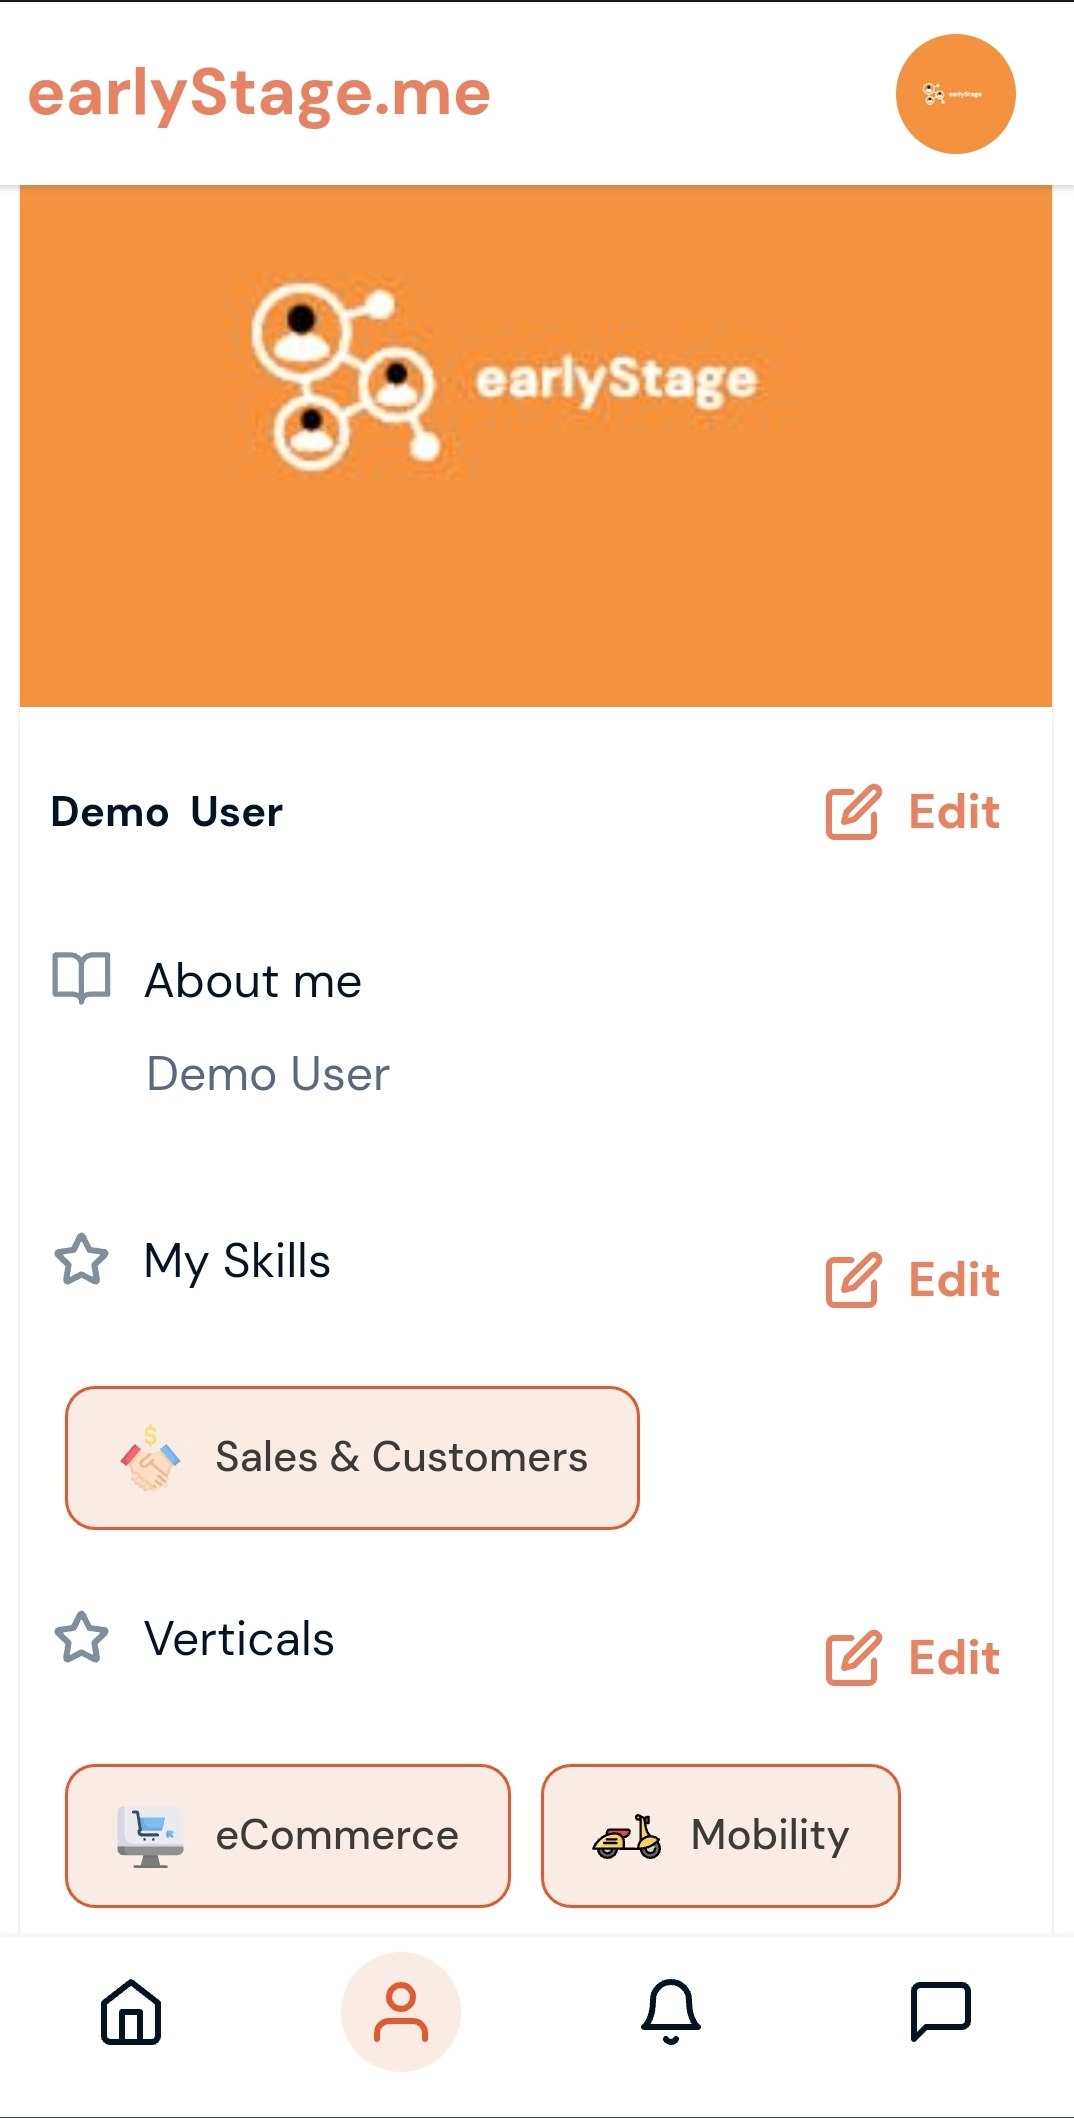The height and width of the screenshot is (2118, 1074).
Task: Tap the orange profile avatar at top
Action: coord(956,94)
